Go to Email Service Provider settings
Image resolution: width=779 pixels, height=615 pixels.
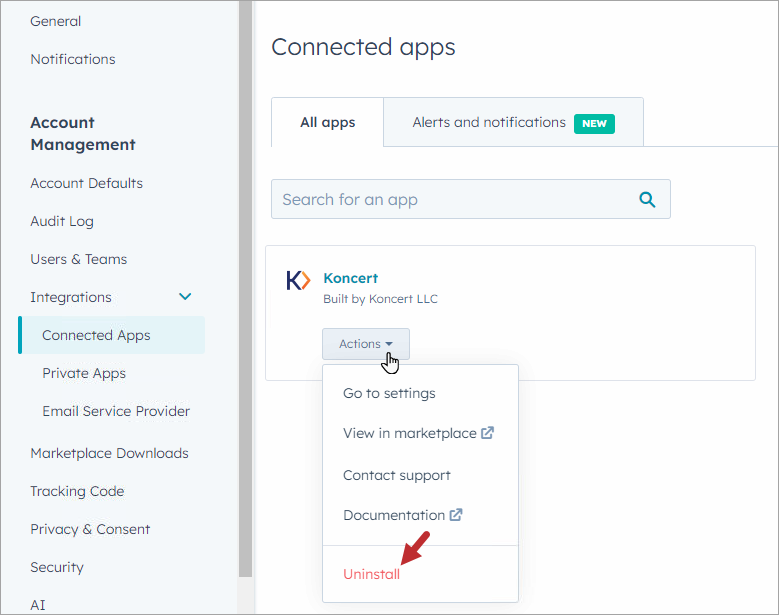click(x=116, y=411)
